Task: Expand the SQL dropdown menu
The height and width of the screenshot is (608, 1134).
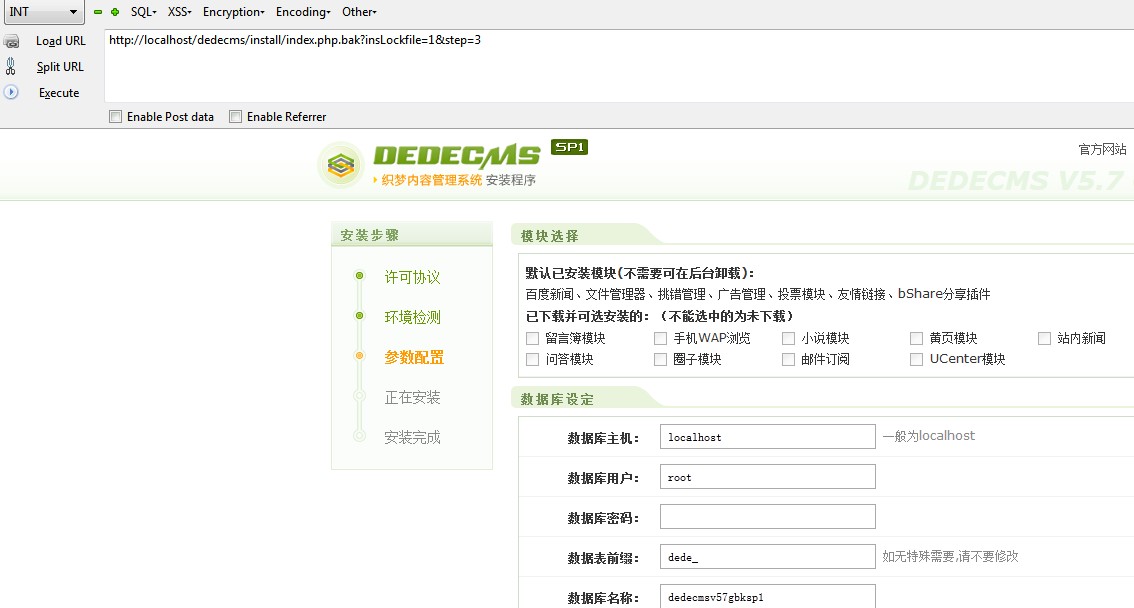Action: point(143,12)
